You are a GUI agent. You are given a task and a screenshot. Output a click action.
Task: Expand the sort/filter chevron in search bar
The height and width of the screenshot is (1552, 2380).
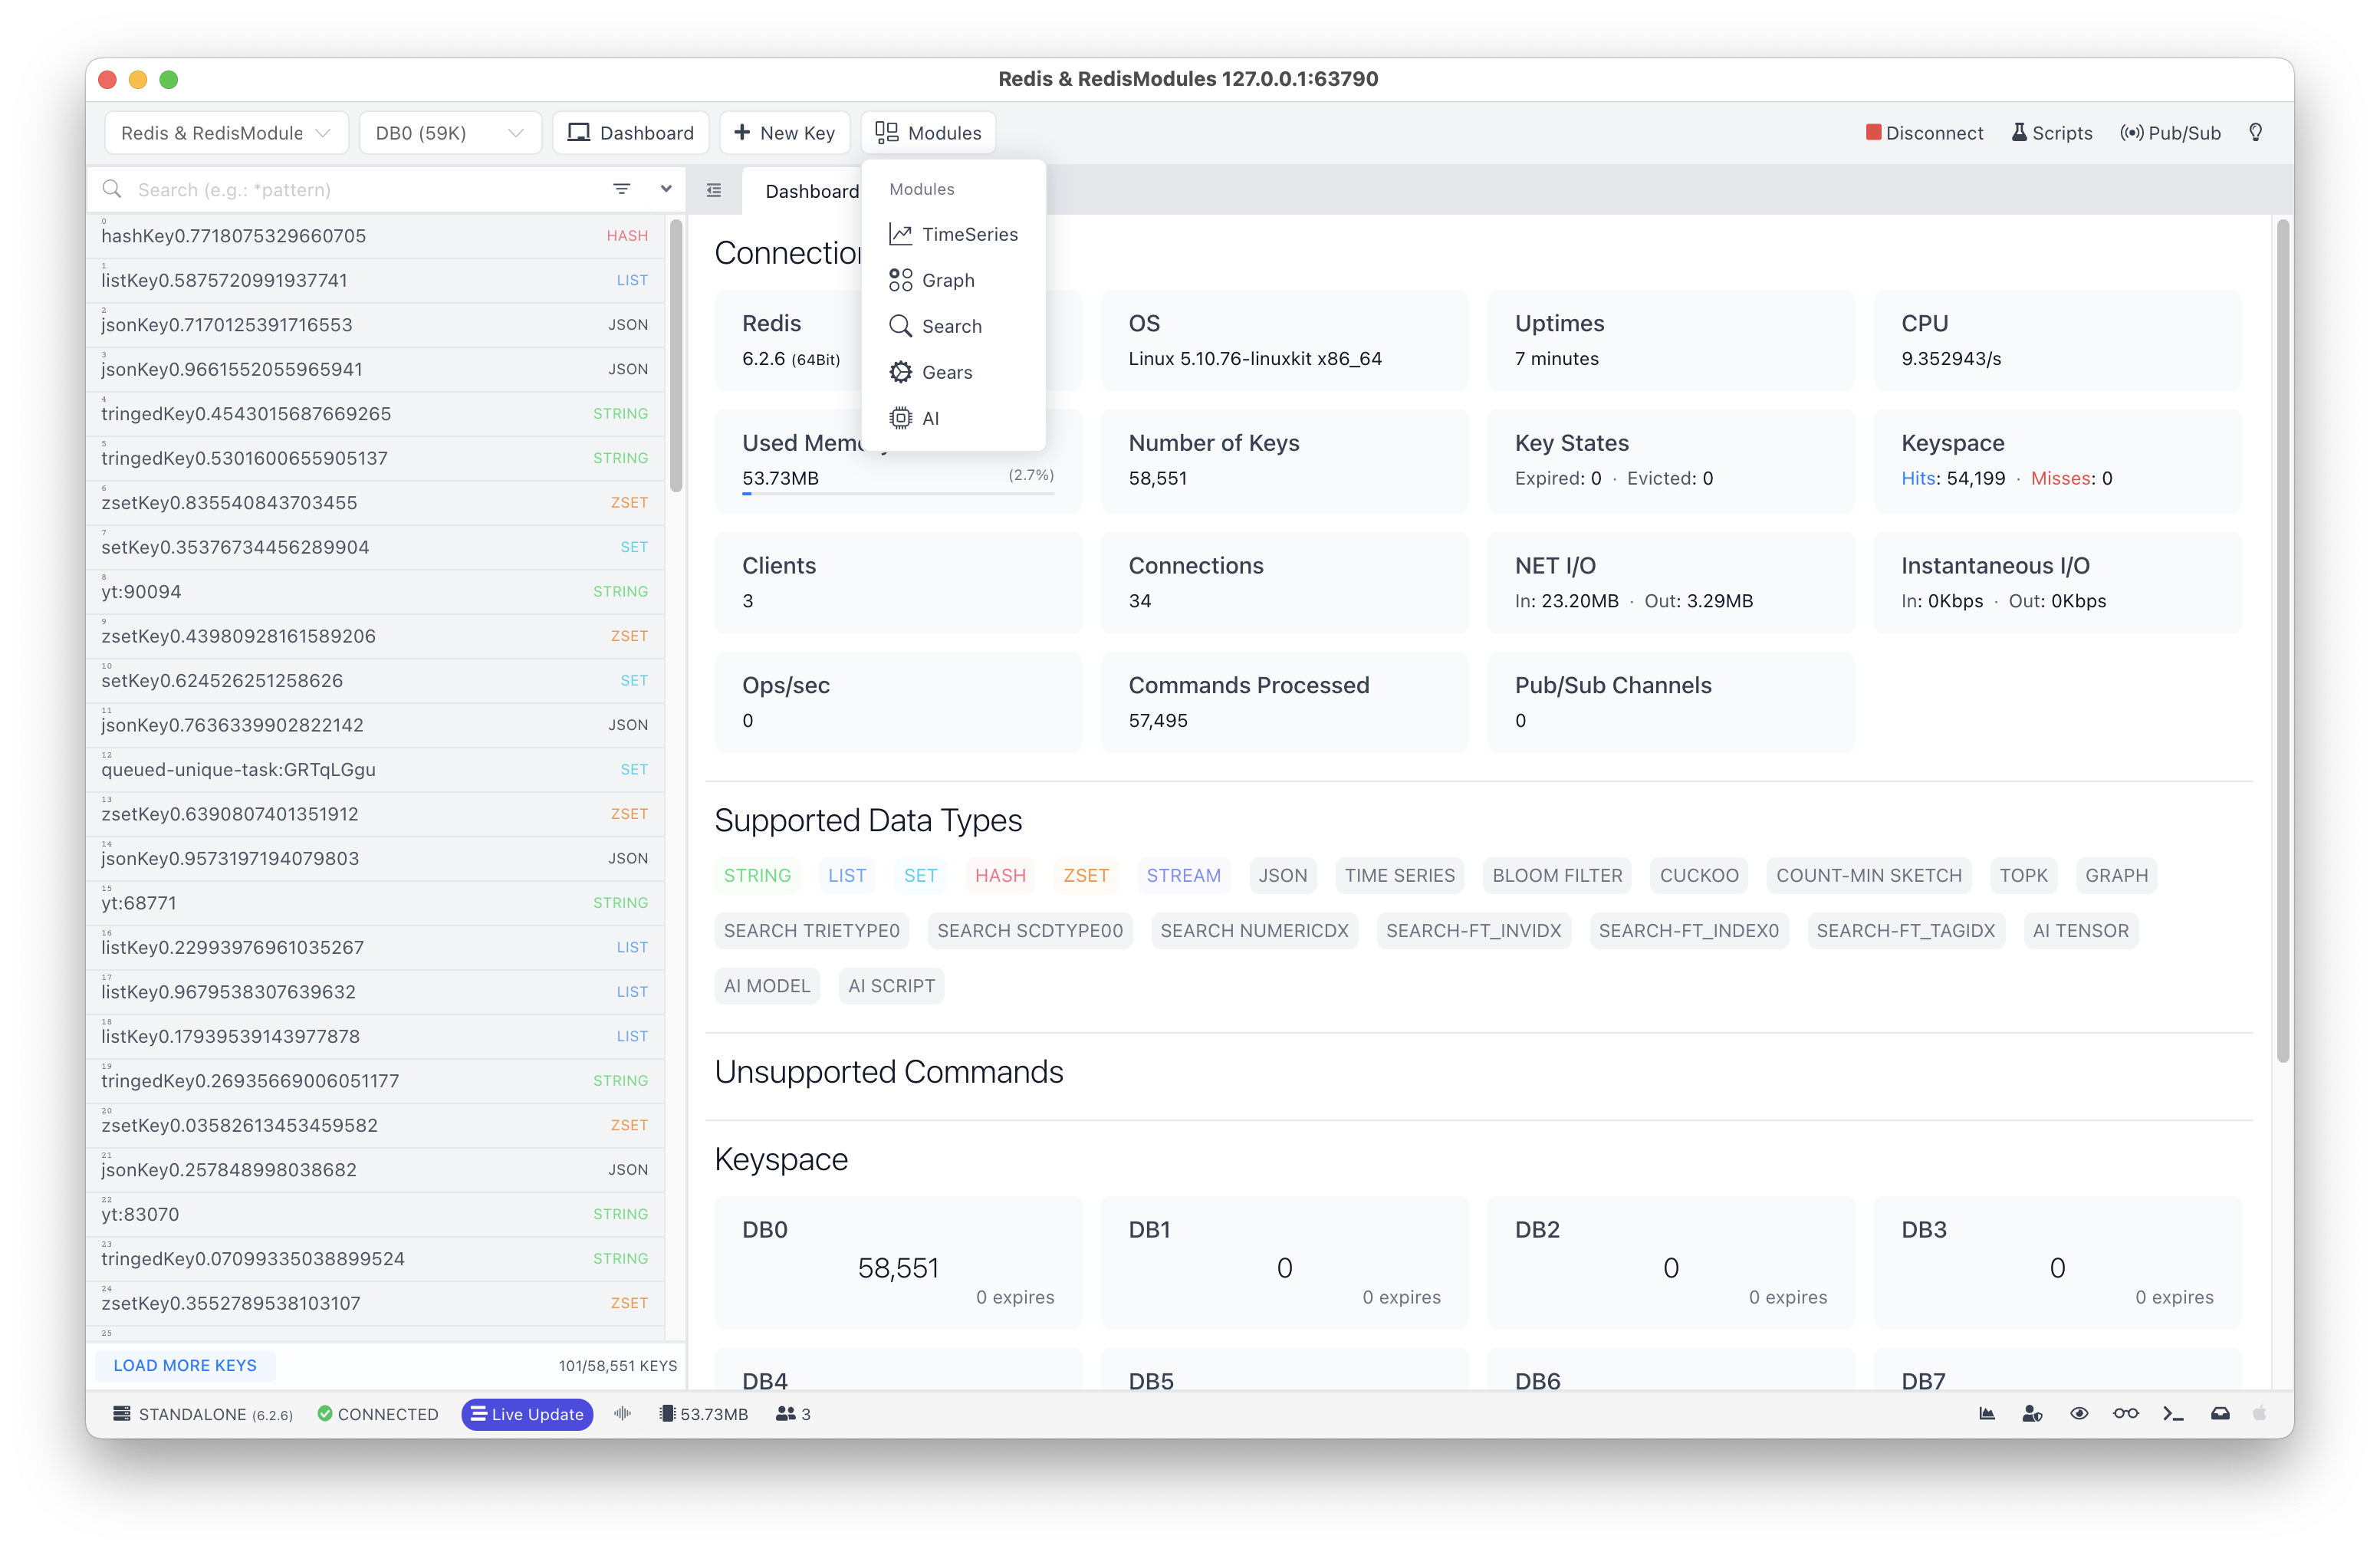tap(664, 189)
